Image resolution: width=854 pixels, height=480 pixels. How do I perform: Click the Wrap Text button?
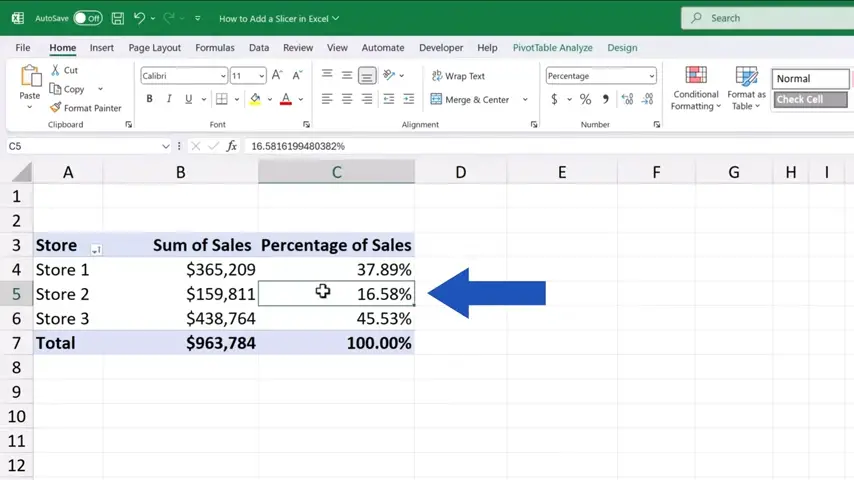[x=458, y=76]
